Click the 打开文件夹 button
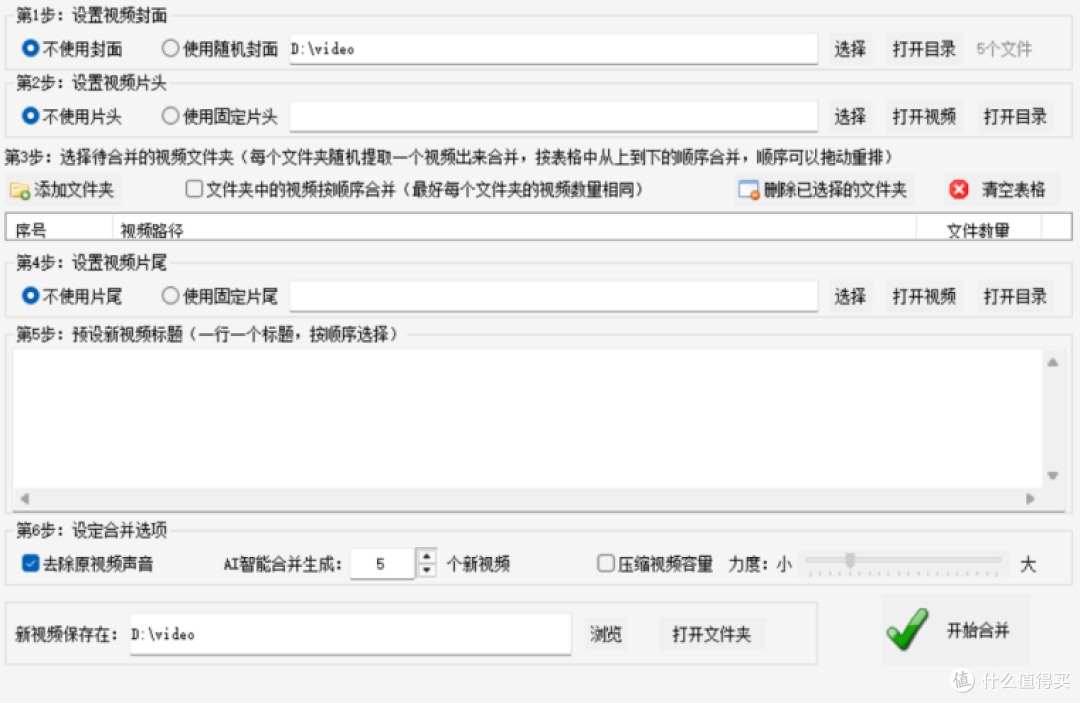Viewport: 1080px width, 703px height. pos(712,634)
